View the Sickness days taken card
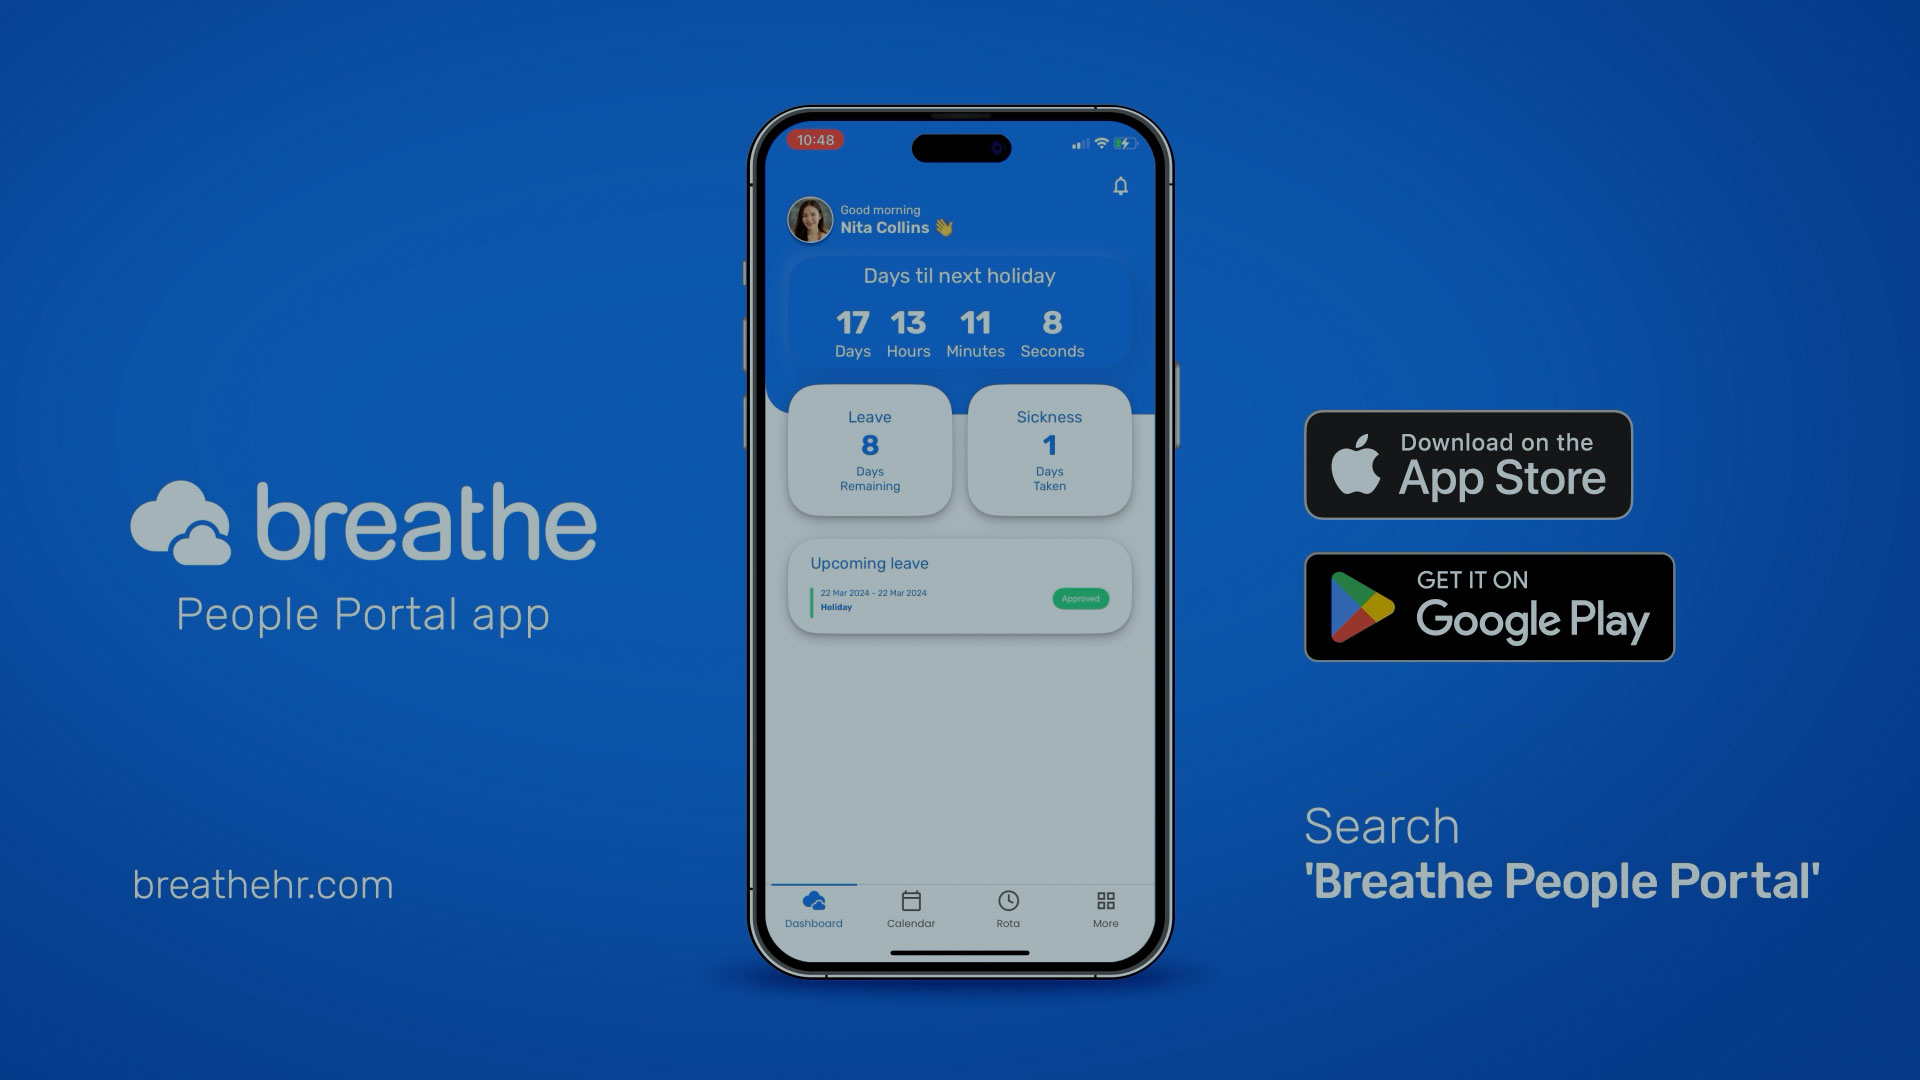Image resolution: width=1920 pixels, height=1080 pixels. tap(1050, 450)
